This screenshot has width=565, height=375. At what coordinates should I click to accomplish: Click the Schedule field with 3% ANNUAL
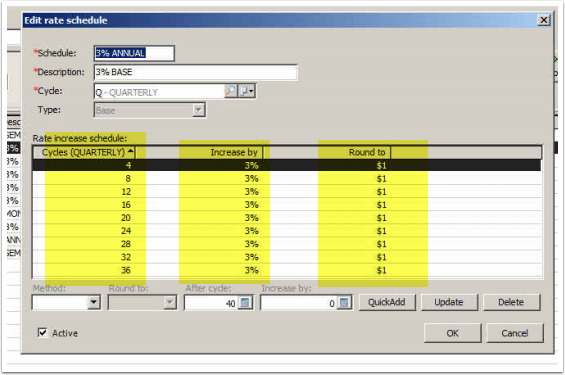[x=134, y=53]
